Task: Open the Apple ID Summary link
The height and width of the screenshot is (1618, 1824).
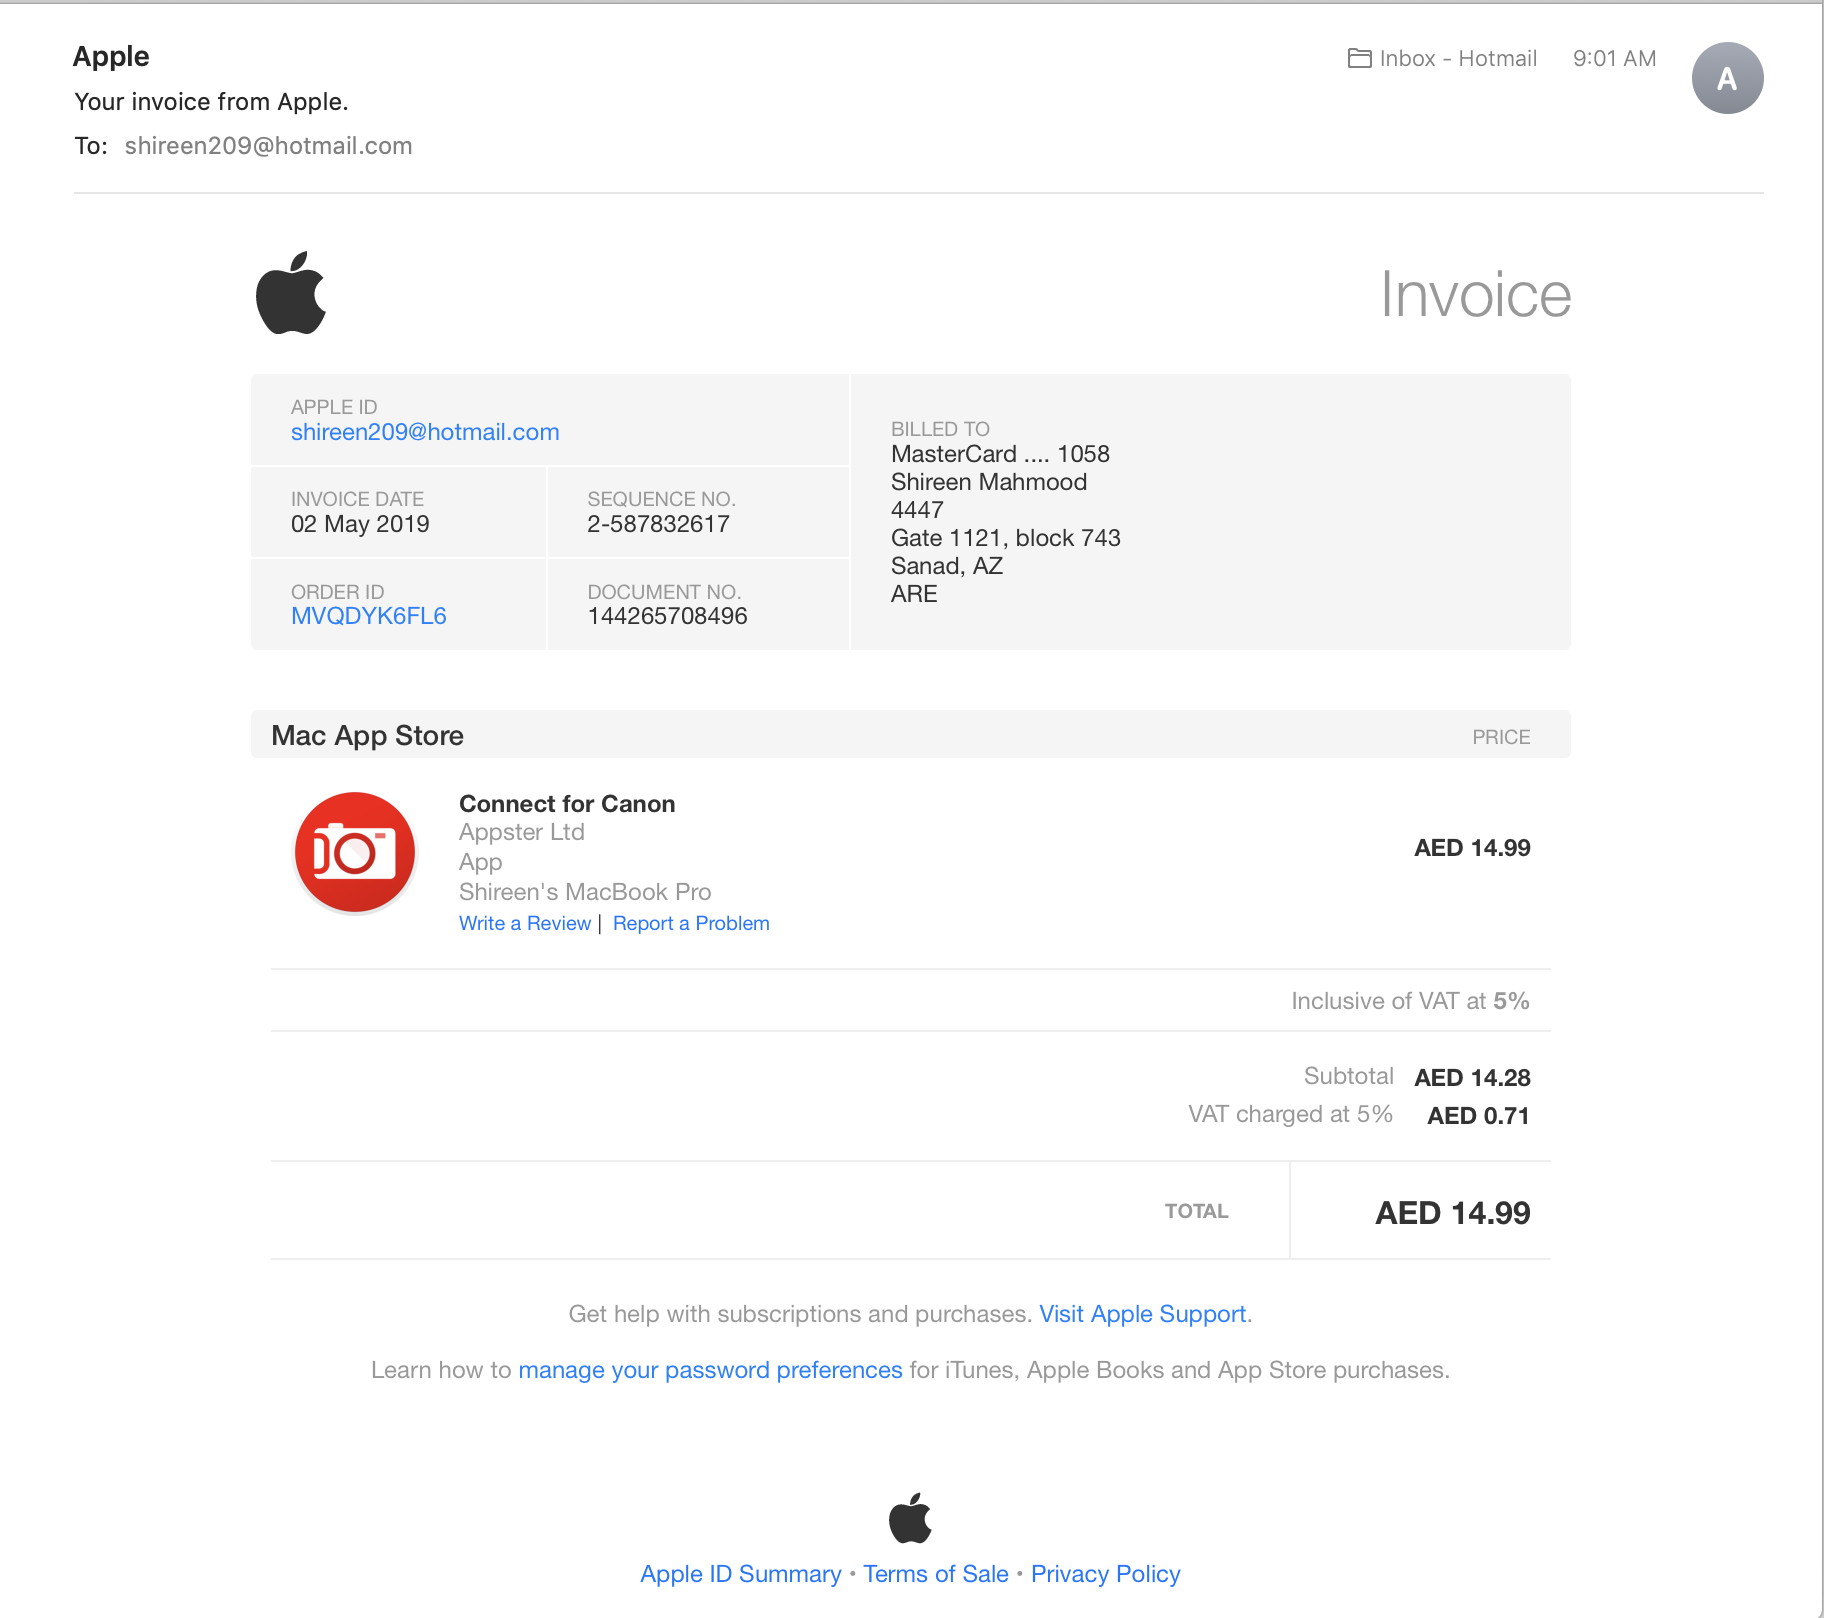Action: 741,1574
